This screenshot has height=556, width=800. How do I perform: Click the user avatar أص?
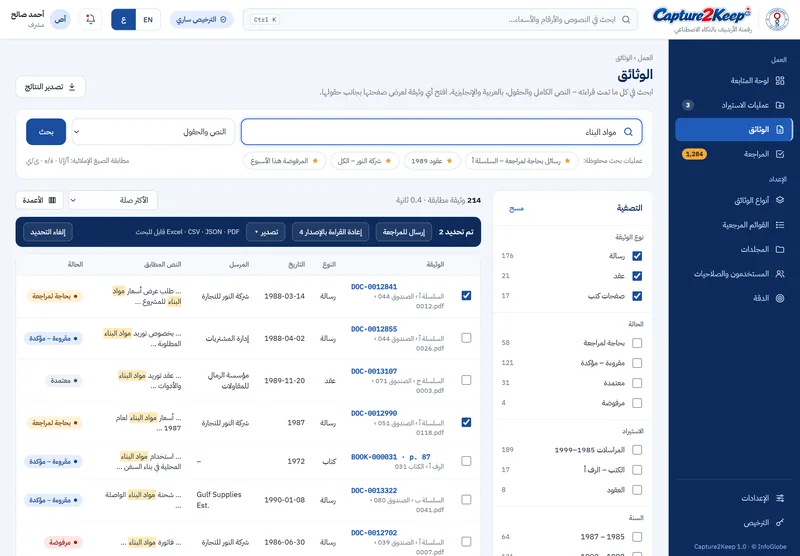60,19
